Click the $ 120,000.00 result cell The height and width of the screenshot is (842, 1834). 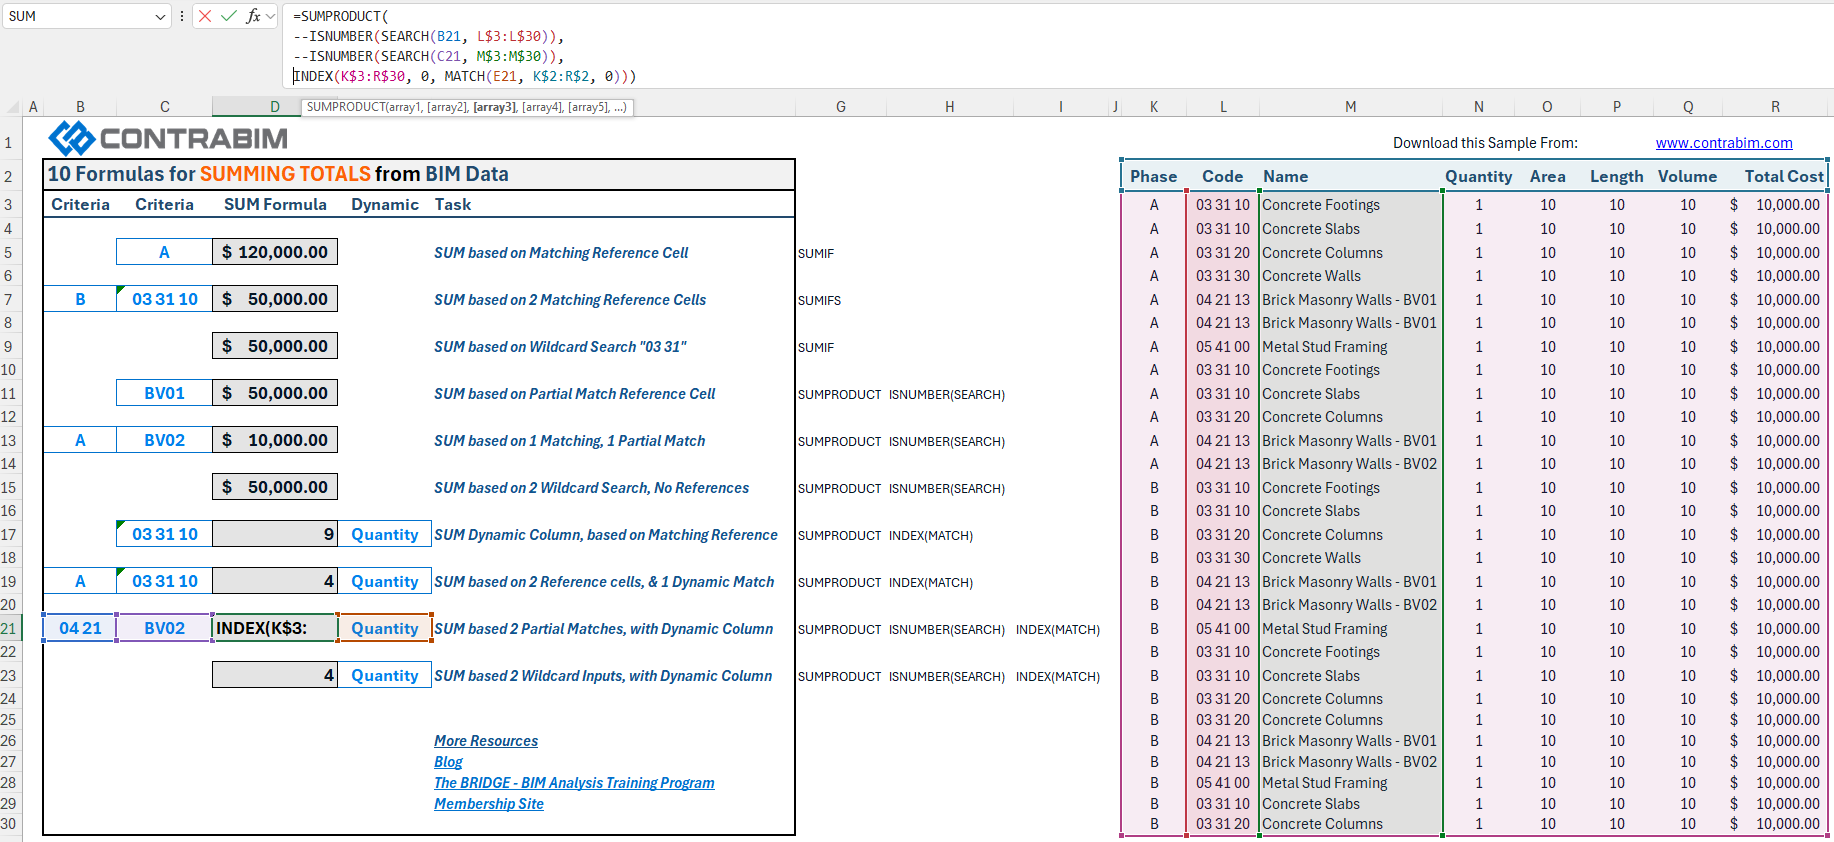[275, 252]
